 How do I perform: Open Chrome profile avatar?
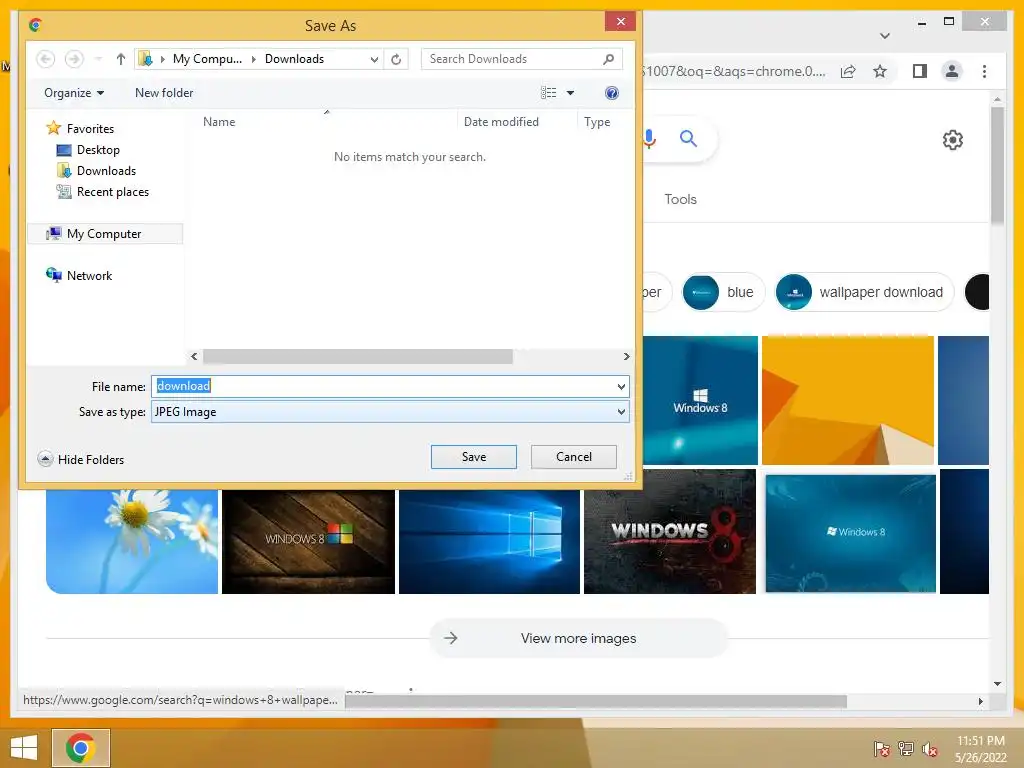[x=952, y=71]
